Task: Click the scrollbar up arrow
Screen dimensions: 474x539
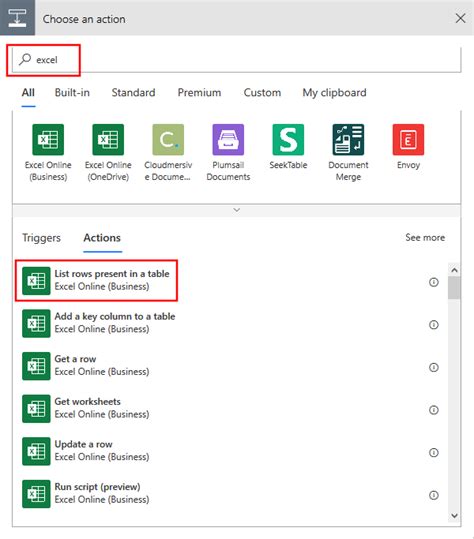Action: pos(454,270)
